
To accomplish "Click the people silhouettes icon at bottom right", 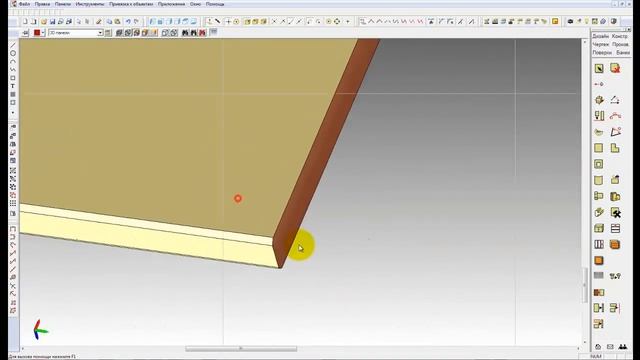I will coord(623,347).
